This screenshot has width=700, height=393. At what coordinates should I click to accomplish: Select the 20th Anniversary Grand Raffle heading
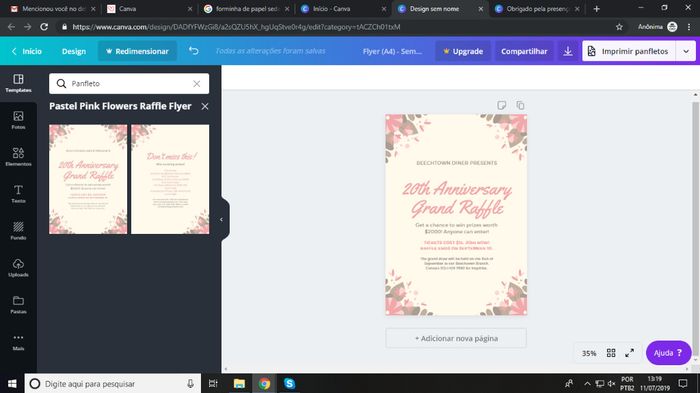click(x=457, y=198)
